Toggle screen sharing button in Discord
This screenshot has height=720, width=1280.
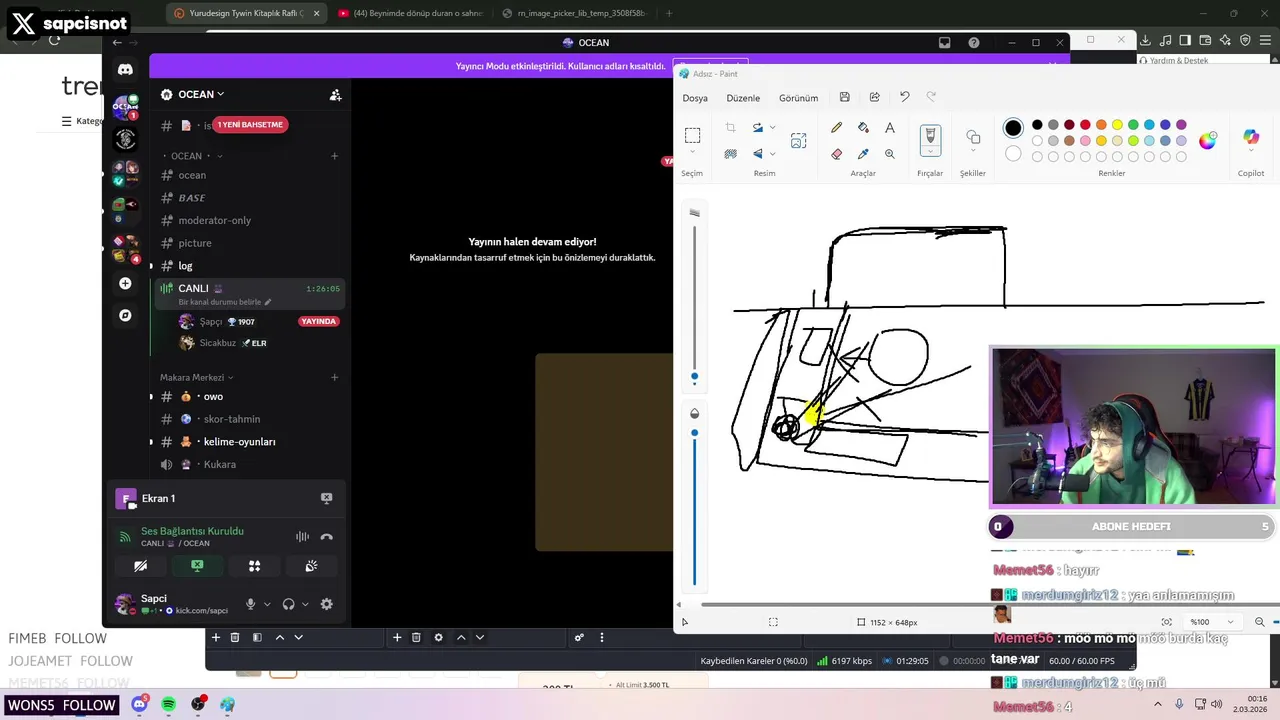(197, 566)
